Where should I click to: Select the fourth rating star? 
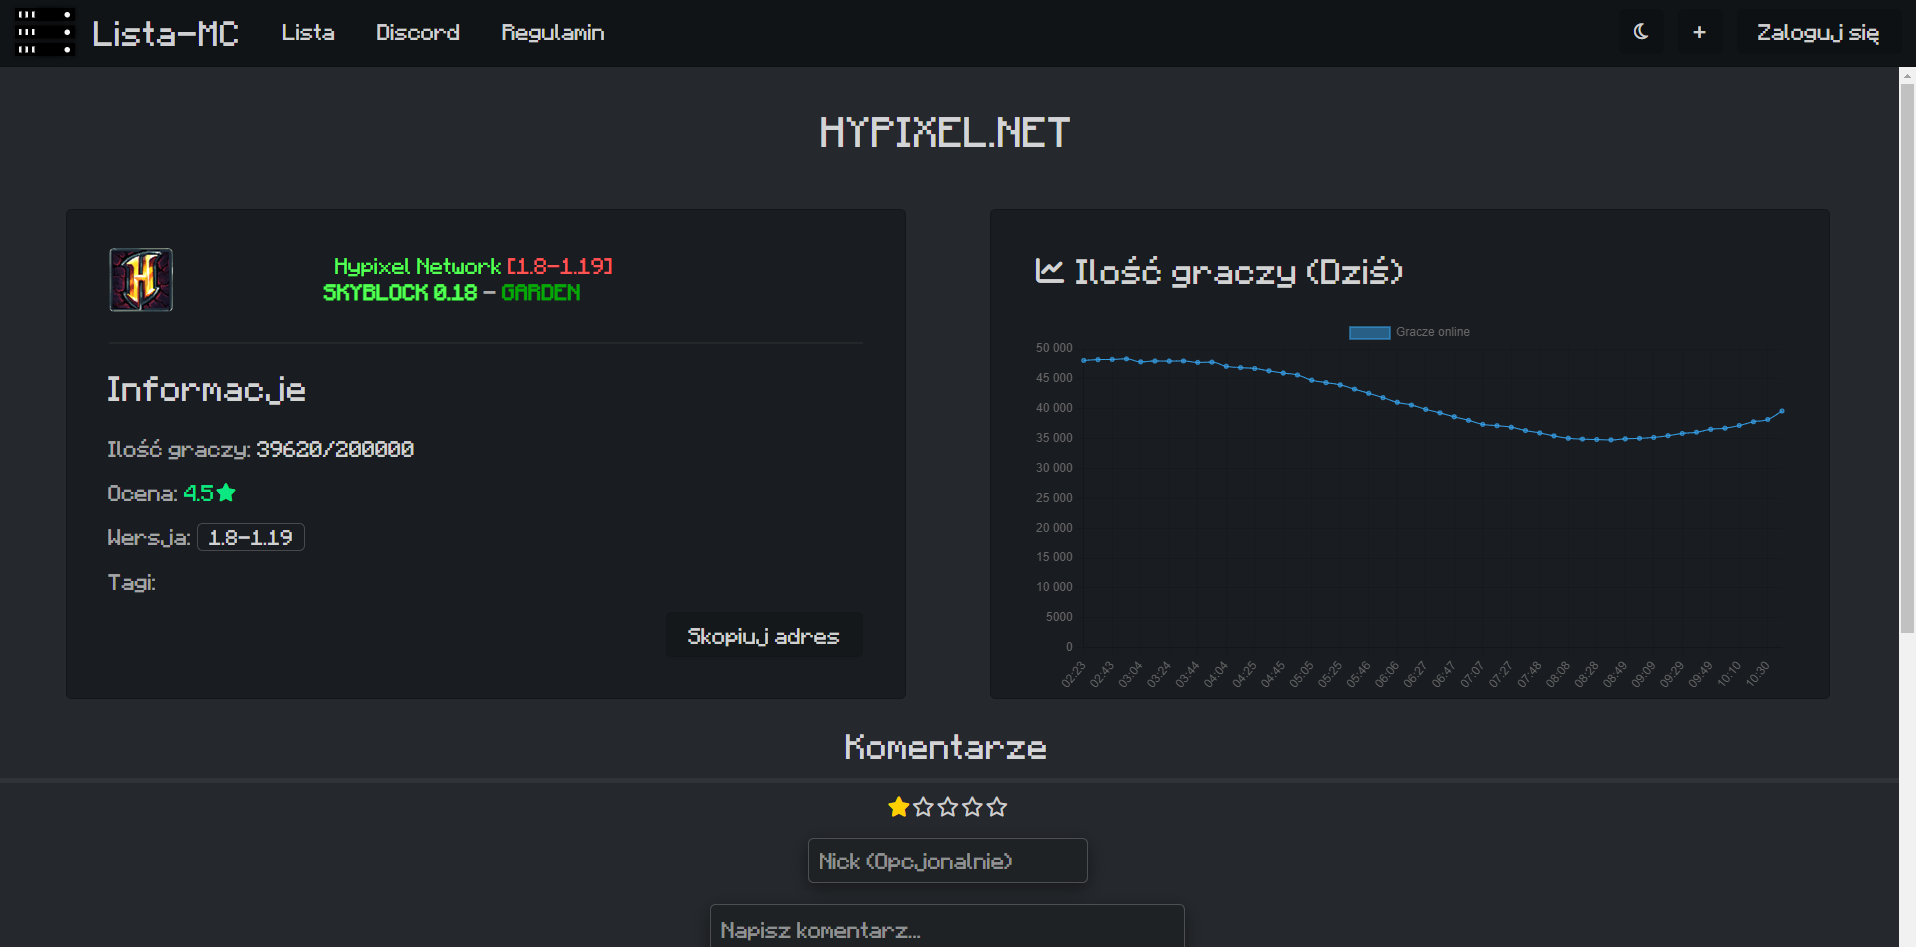tap(972, 807)
